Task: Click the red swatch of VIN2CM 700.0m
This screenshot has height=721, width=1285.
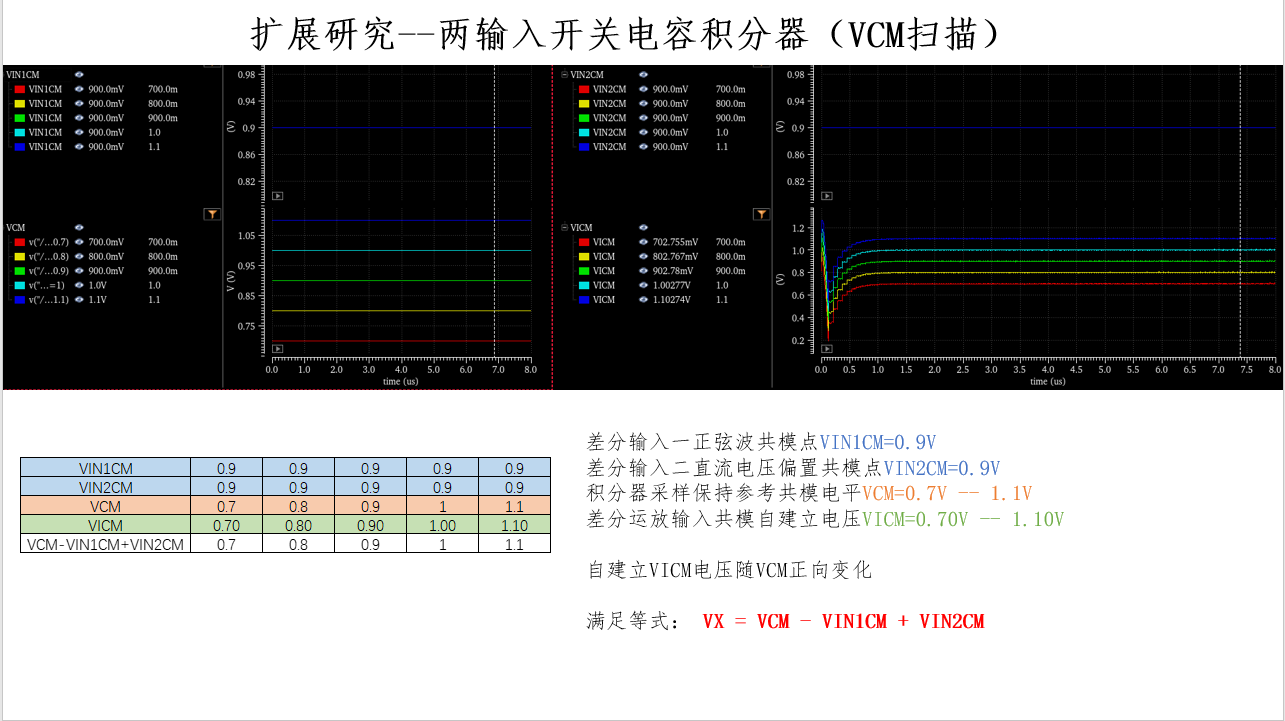Action: (x=584, y=89)
